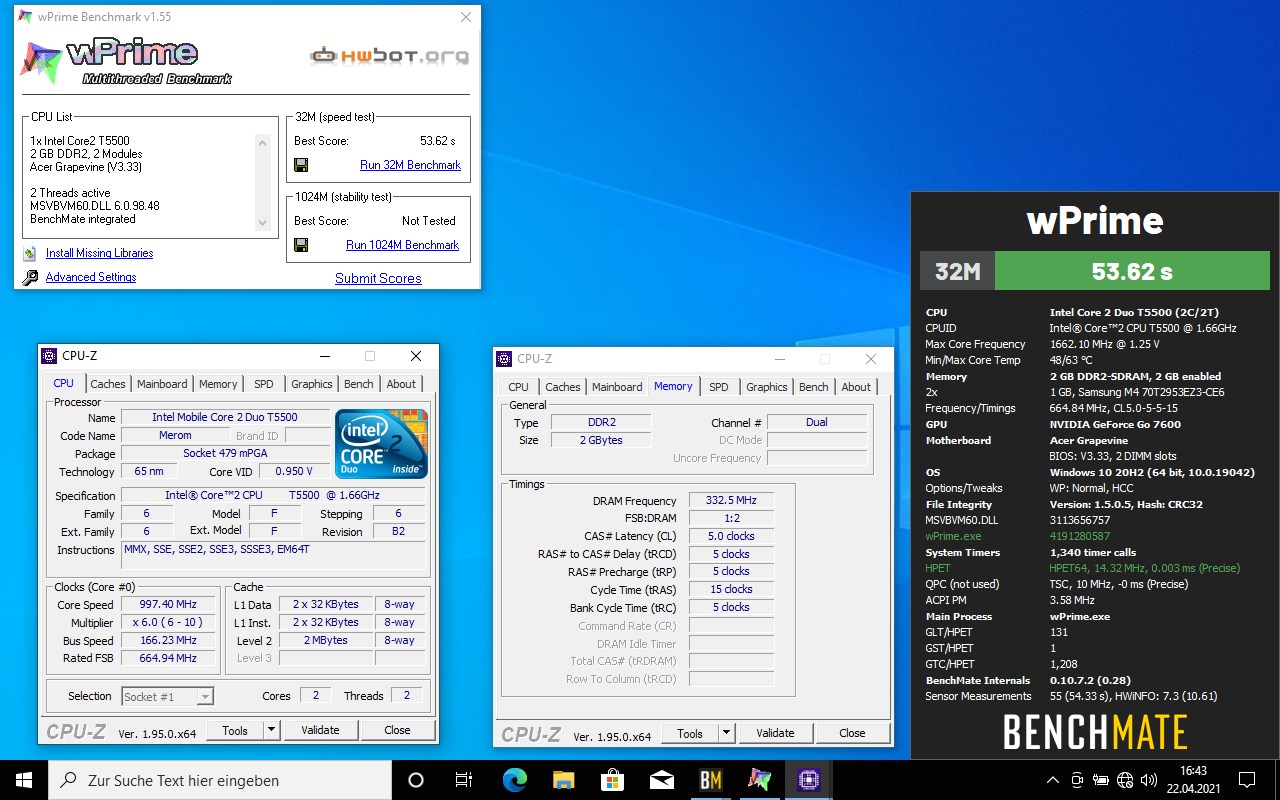This screenshot has width=1280, height=800.
Task: Switch to Caches tab in left CPU-Z
Action: (x=108, y=384)
